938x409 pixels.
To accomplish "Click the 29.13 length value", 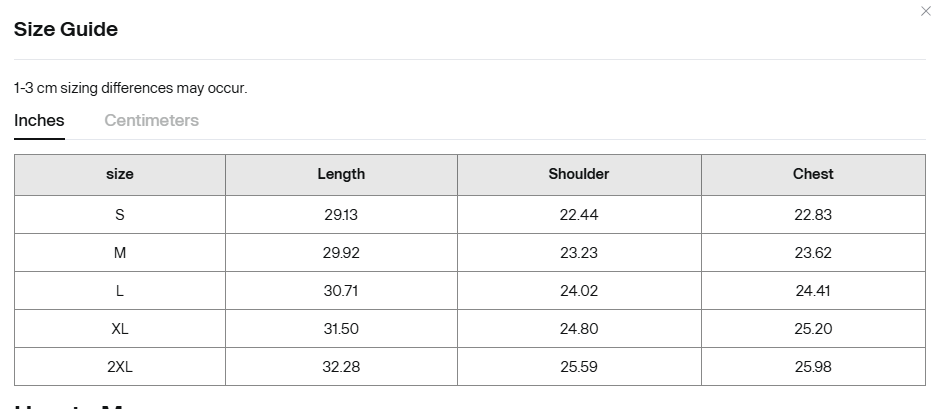I will (x=341, y=215).
